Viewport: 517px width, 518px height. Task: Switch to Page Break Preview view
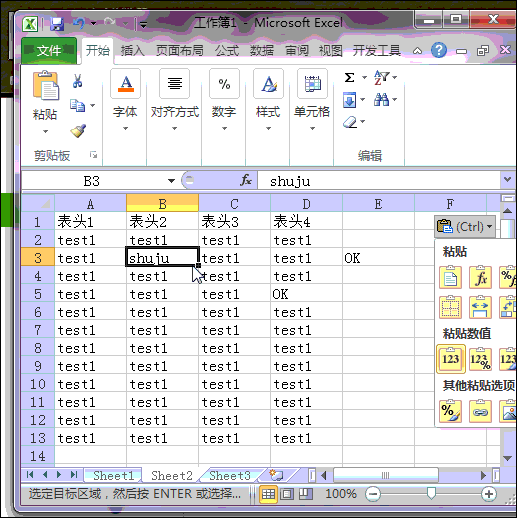click(x=305, y=494)
